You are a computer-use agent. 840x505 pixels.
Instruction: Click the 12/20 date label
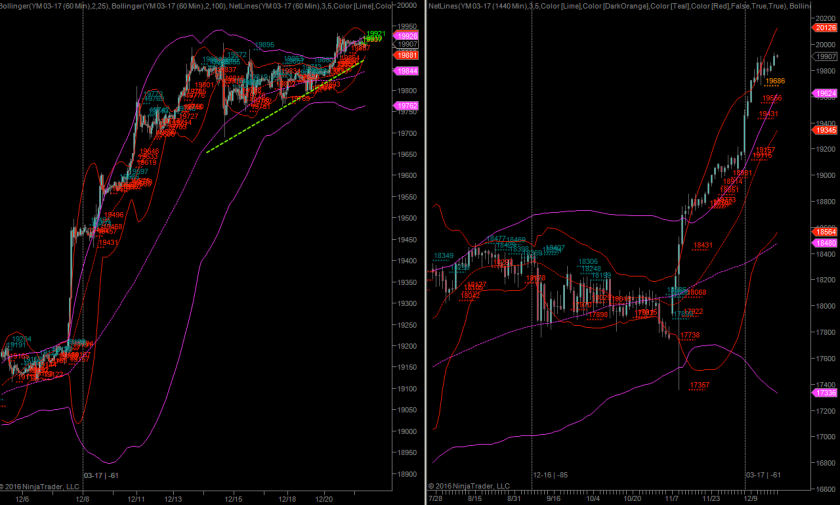point(324,499)
